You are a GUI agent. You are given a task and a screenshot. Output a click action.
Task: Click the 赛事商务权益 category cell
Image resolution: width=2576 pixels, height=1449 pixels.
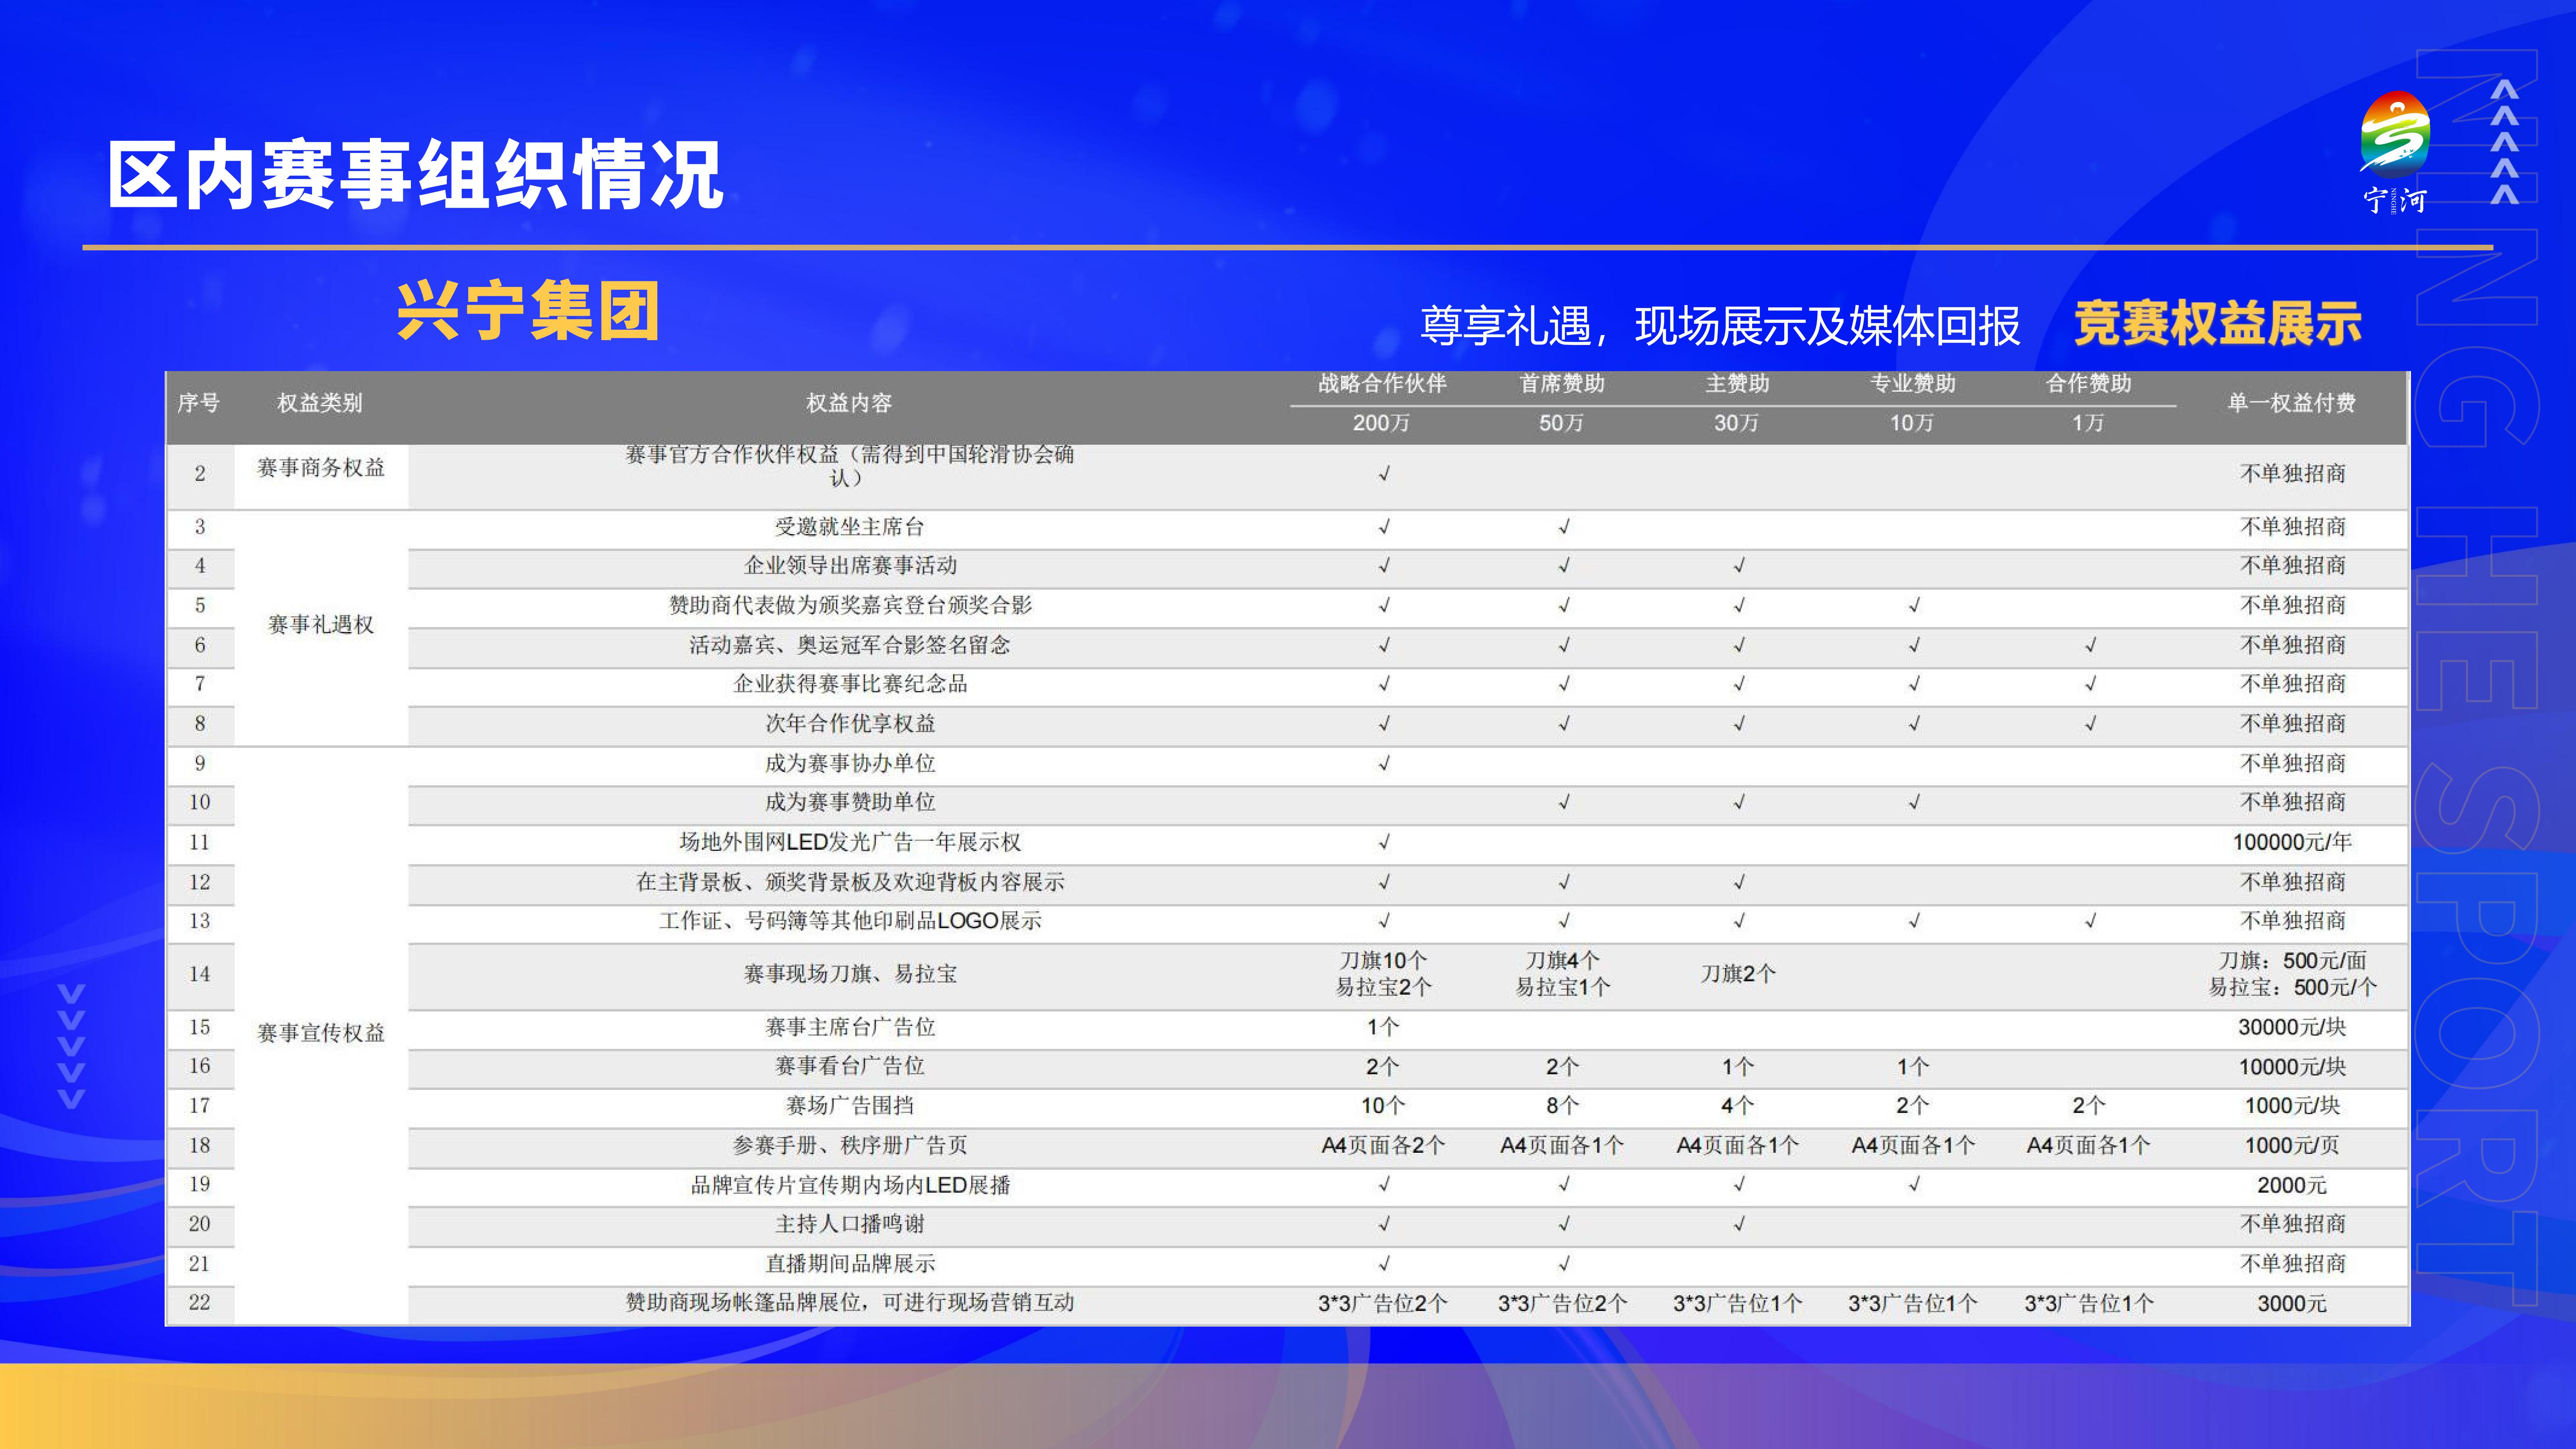click(321, 468)
